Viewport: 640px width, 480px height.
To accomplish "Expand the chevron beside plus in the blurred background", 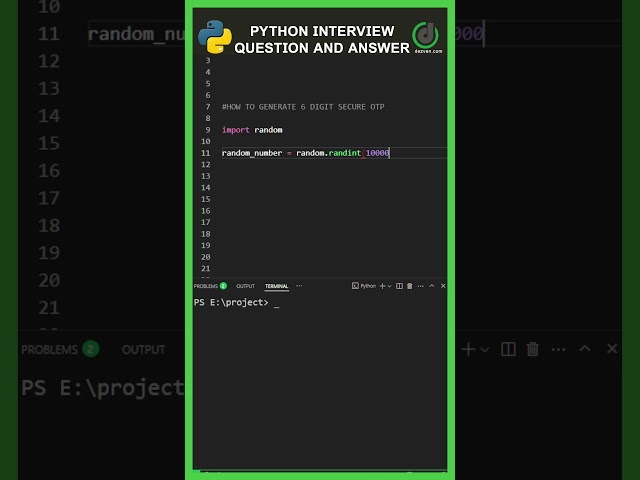I will click(x=484, y=350).
